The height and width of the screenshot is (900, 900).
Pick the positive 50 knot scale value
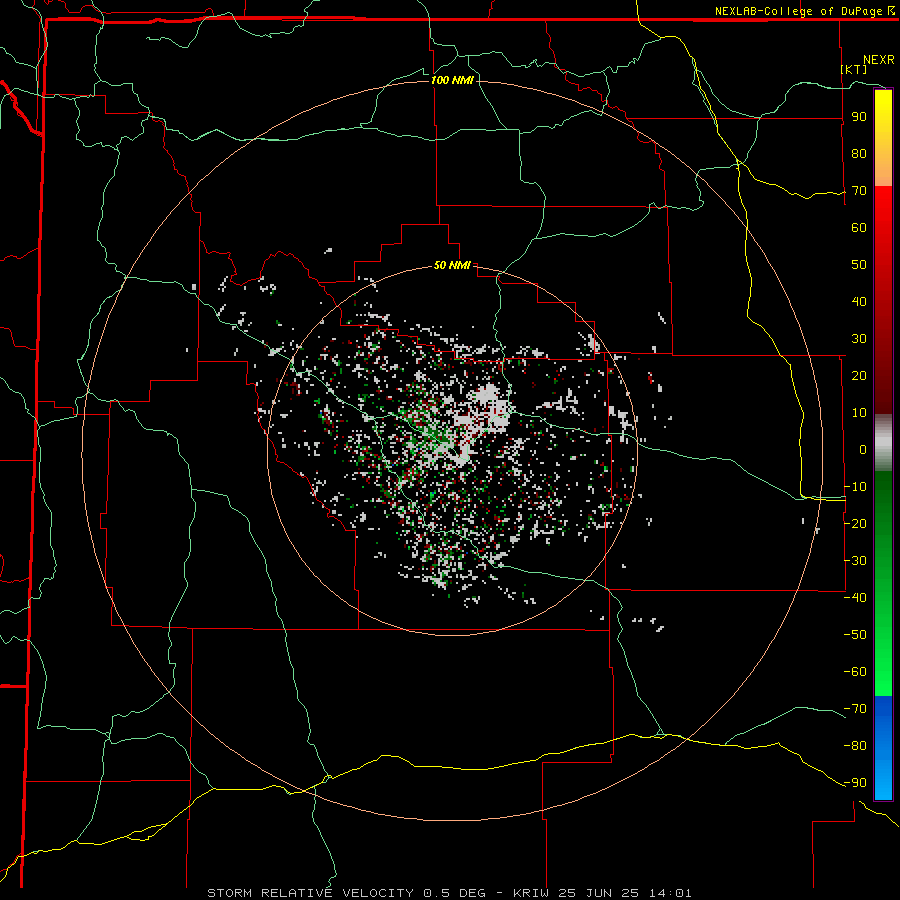click(x=859, y=265)
